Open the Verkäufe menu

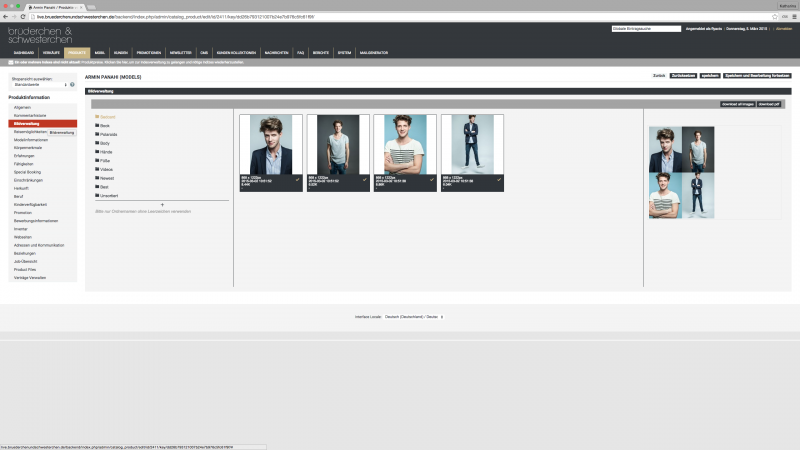tap(51, 53)
